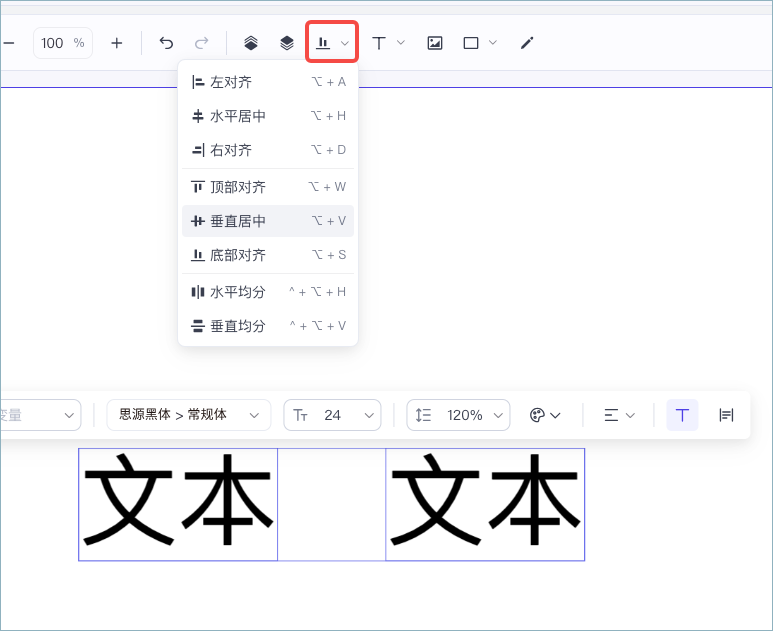Viewport: 773px width, 631px height.
Task: Open the line height 120% dropdown
Action: 458,415
